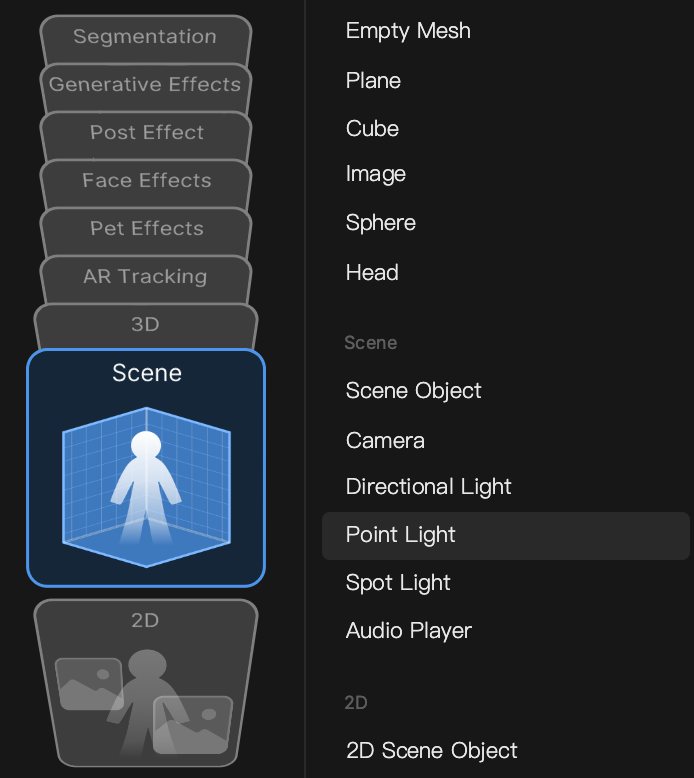Add a Sphere object
The image size is (694, 778).
click(380, 223)
